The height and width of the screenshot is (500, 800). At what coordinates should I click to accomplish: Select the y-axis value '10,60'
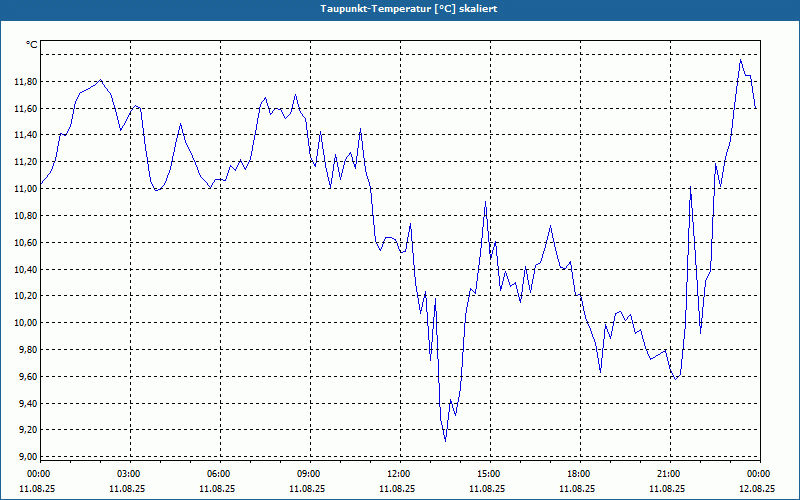(26, 243)
